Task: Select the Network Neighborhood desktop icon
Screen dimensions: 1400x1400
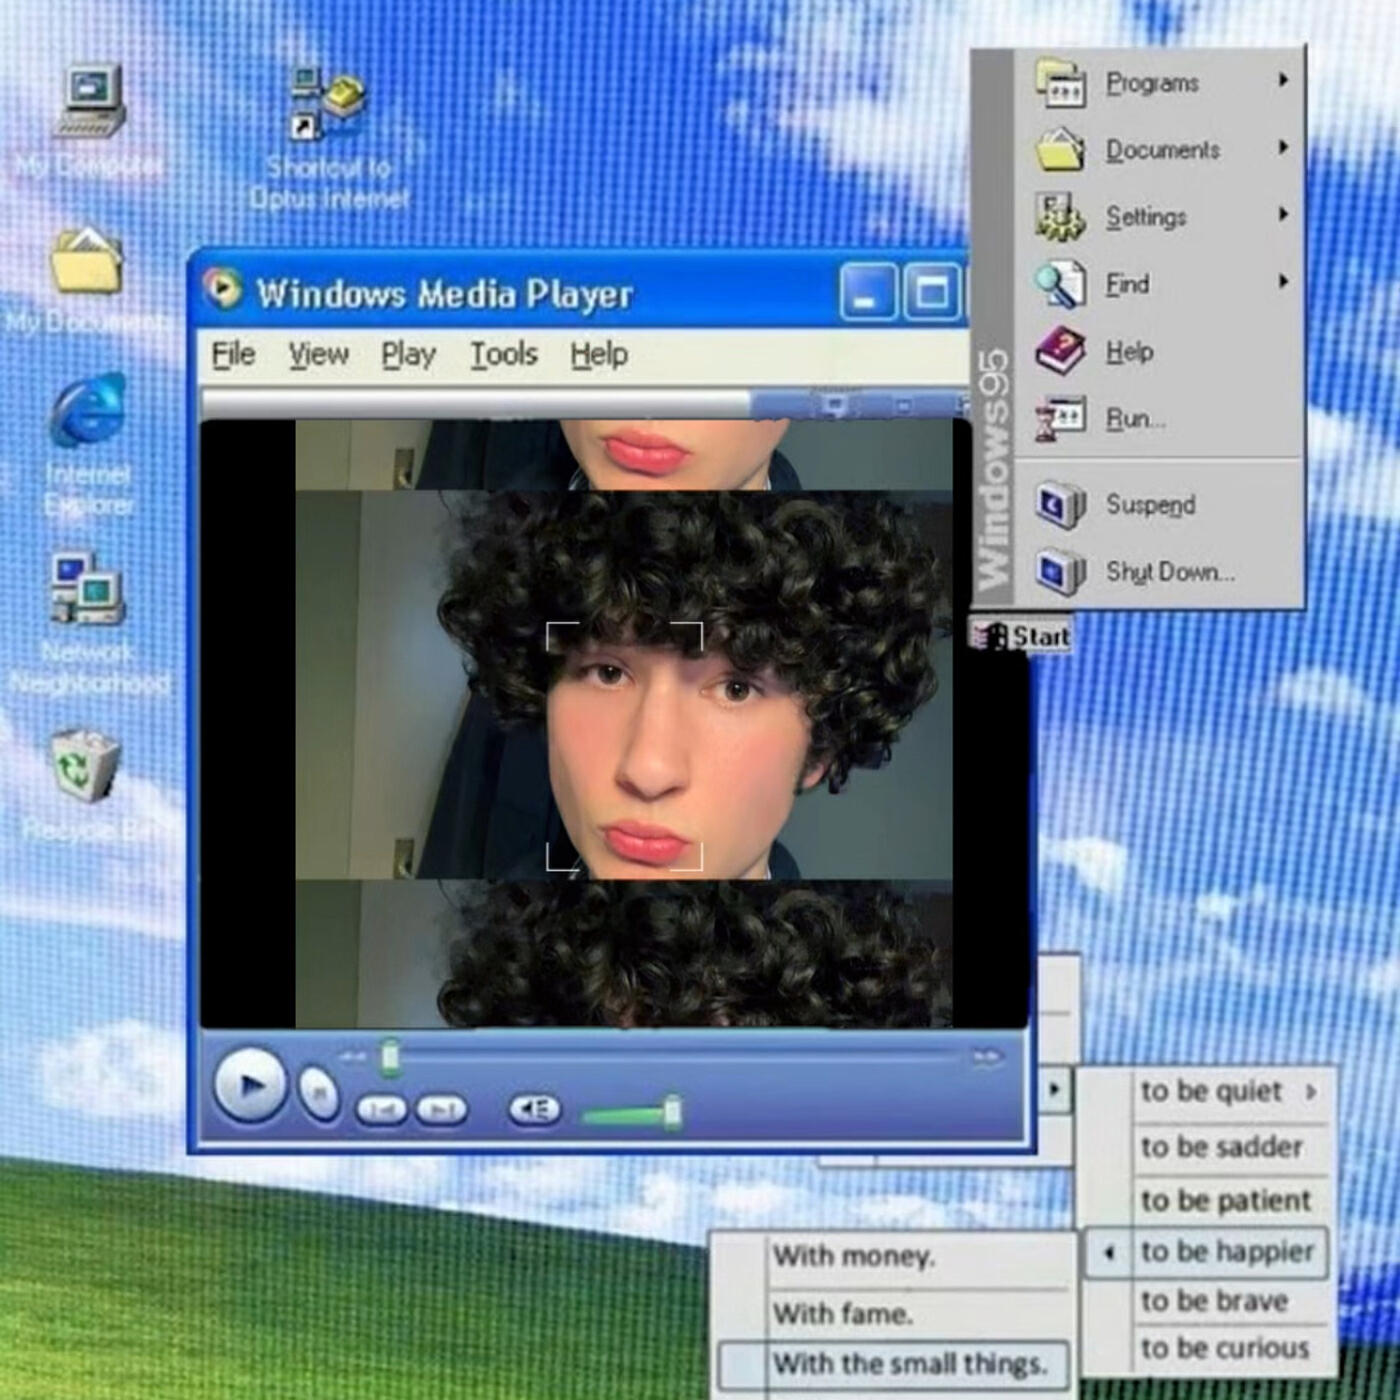Action: click(88, 588)
